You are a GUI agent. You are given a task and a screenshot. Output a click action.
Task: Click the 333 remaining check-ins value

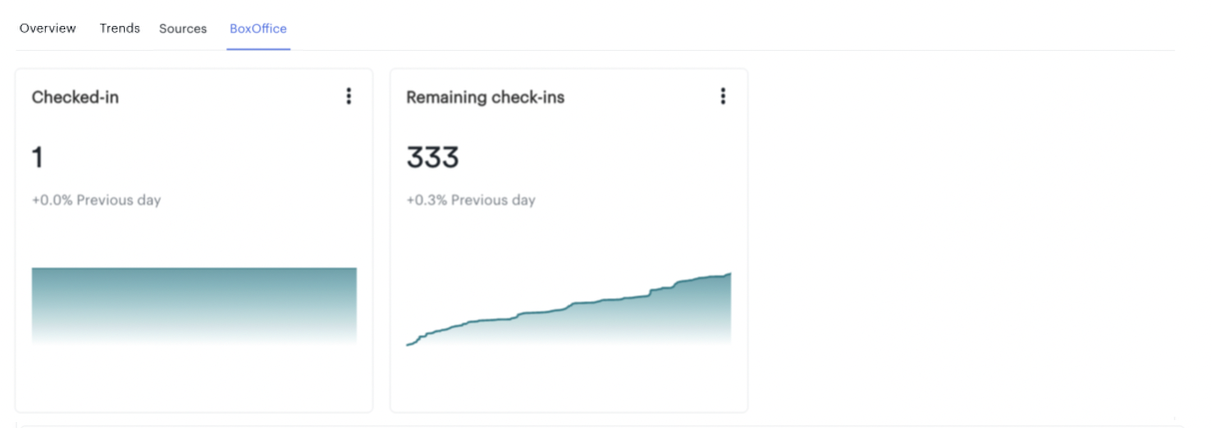[x=432, y=158]
